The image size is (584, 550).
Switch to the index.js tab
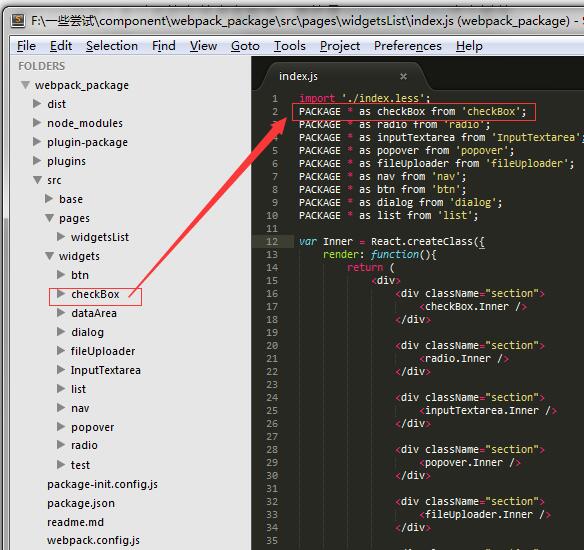298,76
